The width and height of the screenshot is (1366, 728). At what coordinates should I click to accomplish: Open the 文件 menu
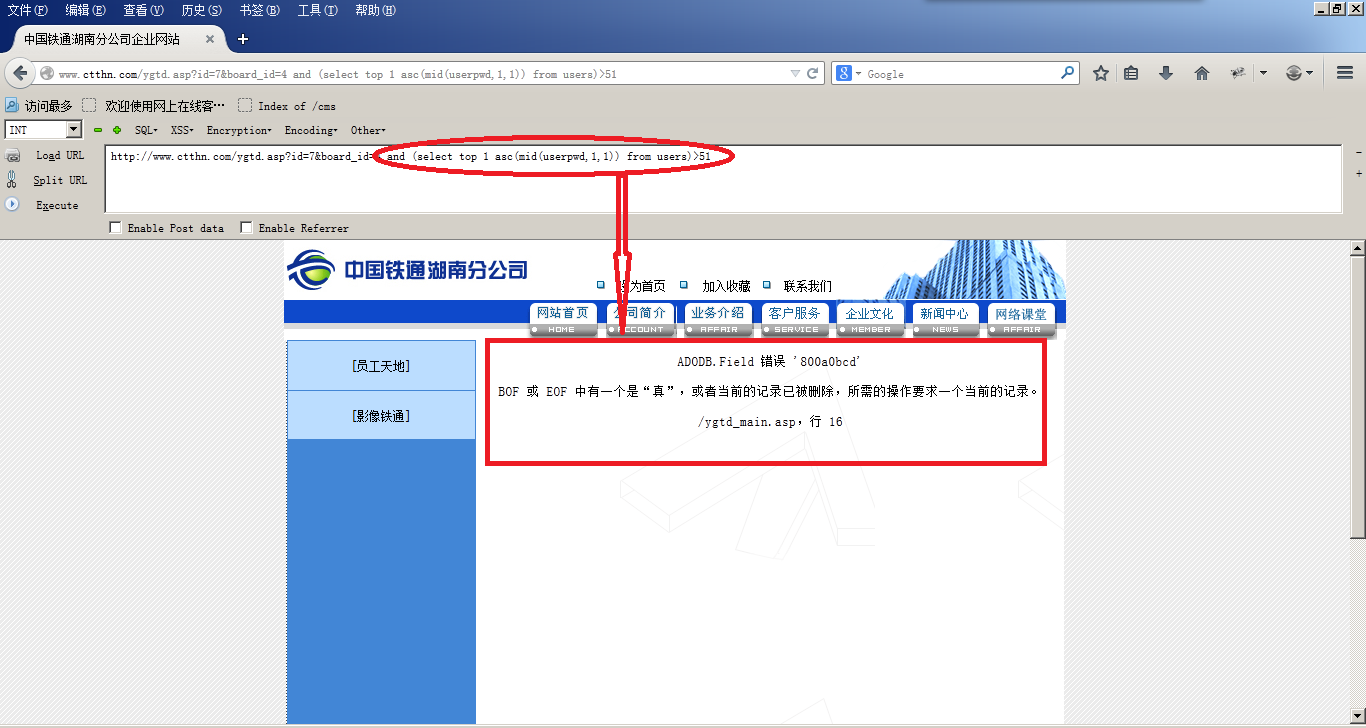28,10
